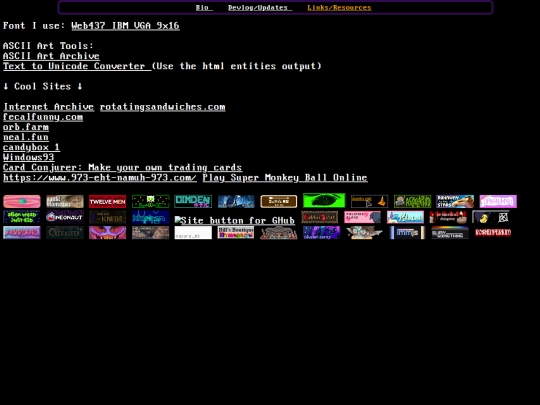
Task: Click the pink heart character site button
Action: (x=362, y=217)
